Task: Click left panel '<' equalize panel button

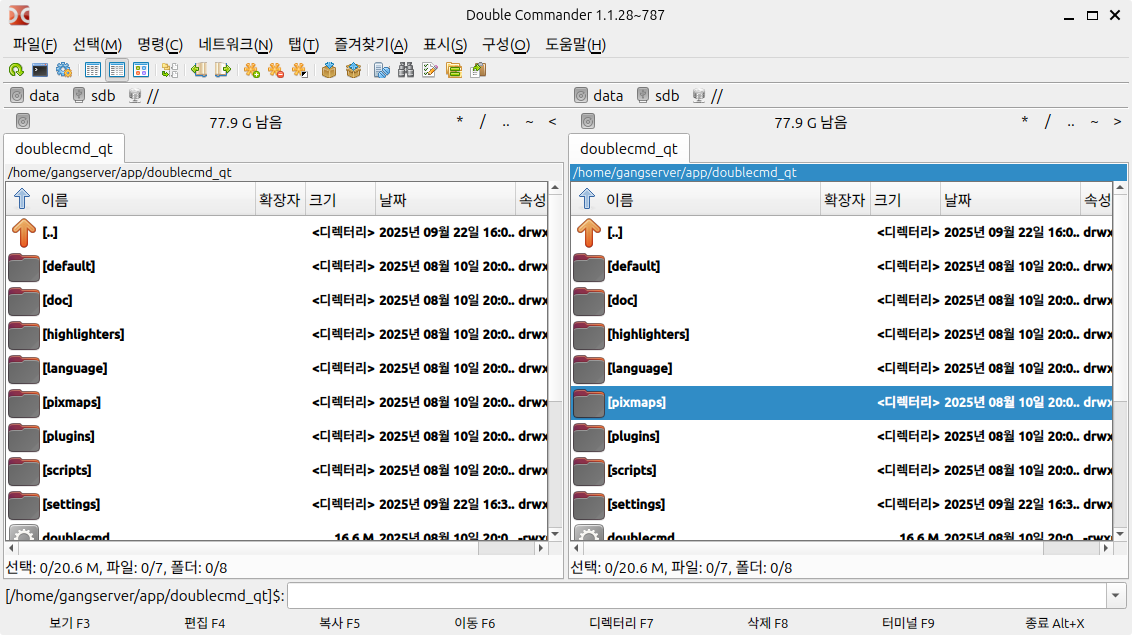Action: pos(552,122)
